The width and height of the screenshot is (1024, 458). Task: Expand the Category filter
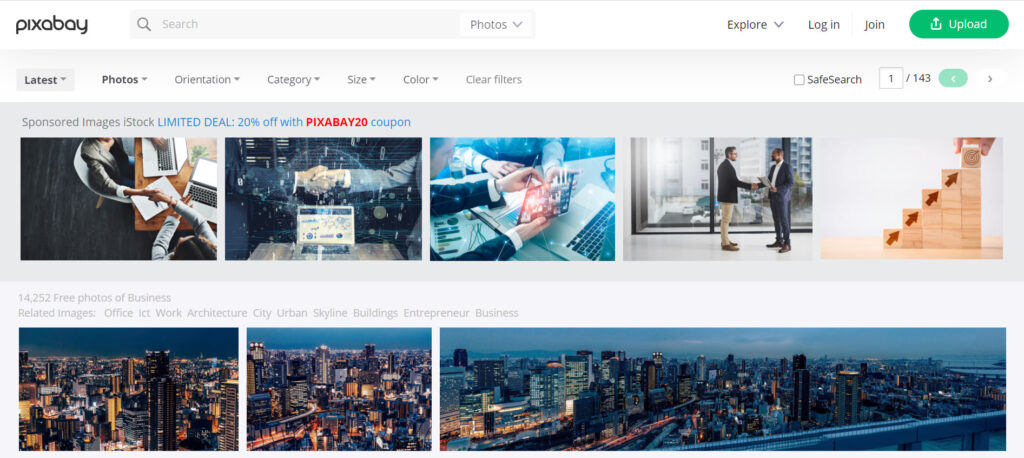pos(293,79)
